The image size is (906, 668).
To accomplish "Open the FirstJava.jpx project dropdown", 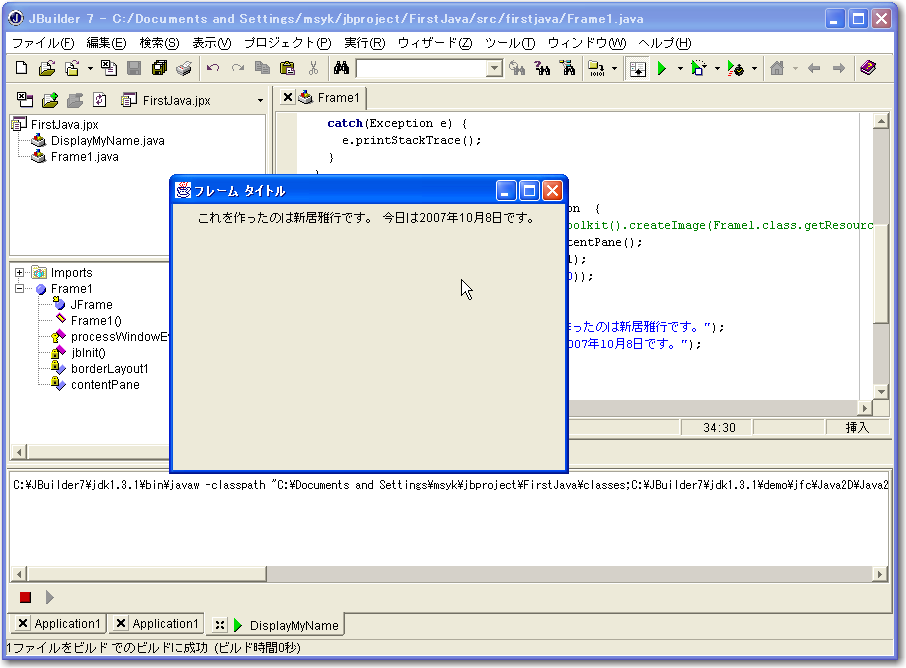I will point(260,100).
